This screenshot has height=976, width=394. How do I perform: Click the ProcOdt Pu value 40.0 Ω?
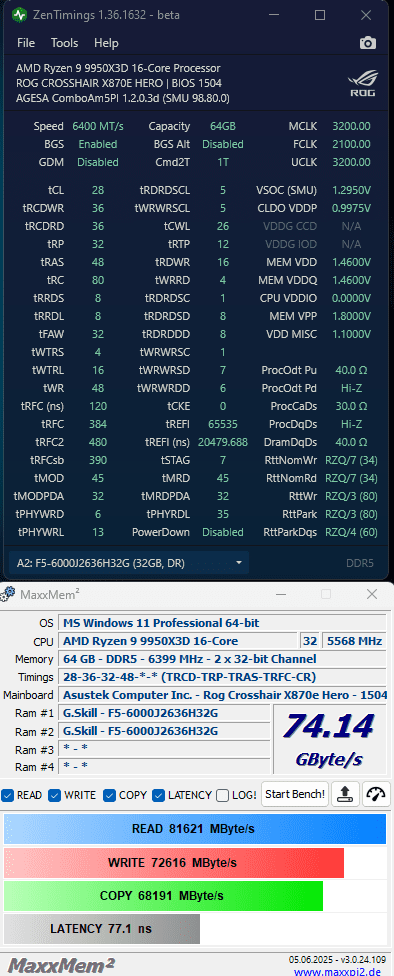(x=351, y=370)
